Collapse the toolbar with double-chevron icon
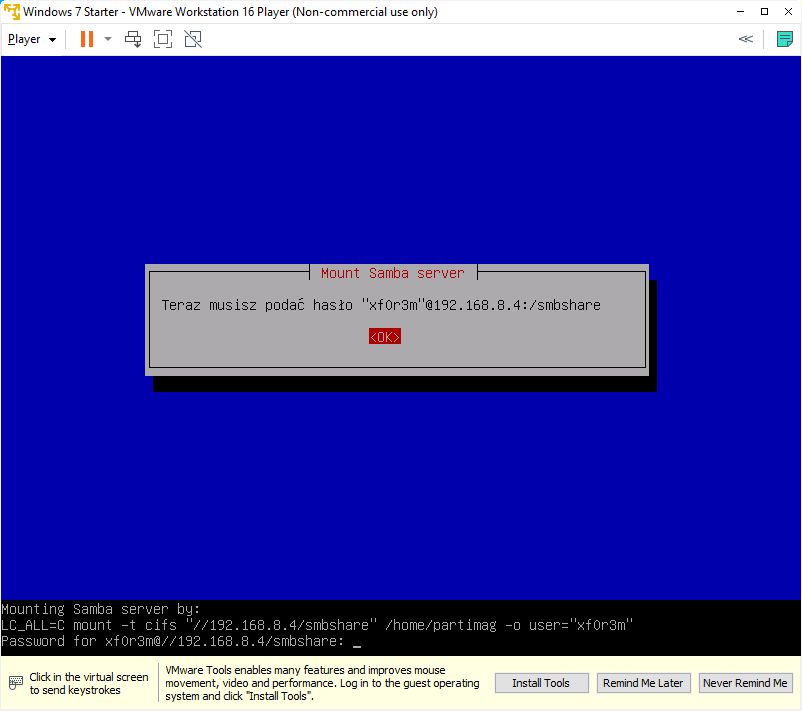This screenshot has width=802, height=711. click(745, 39)
